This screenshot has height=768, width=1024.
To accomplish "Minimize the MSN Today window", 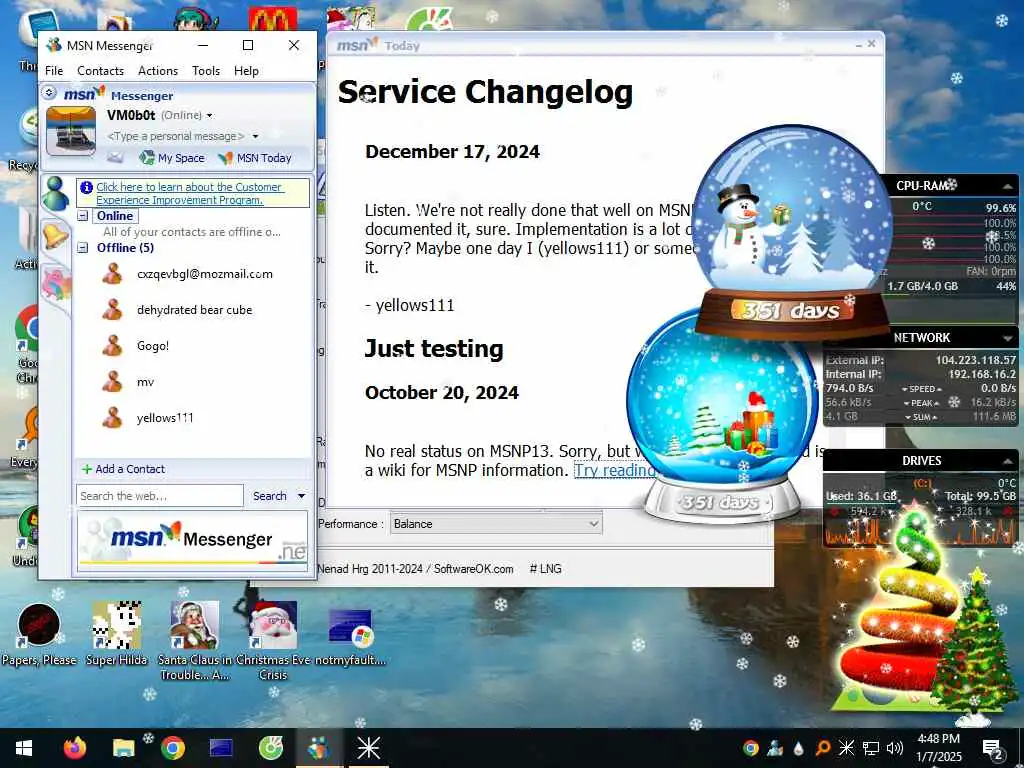I will point(858,44).
